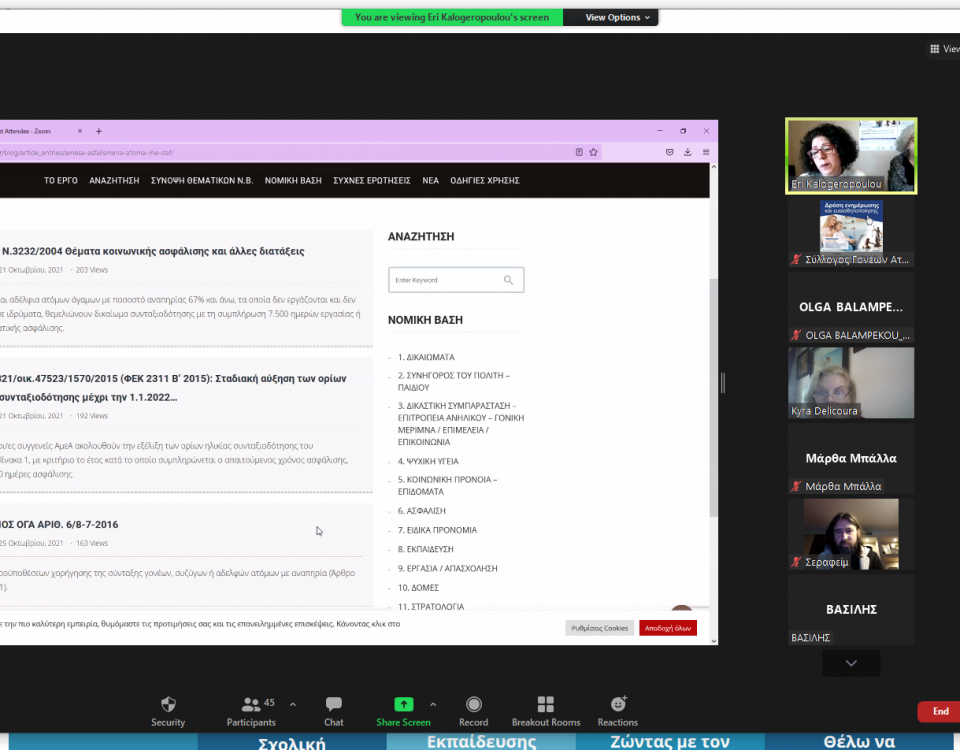The height and width of the screenshot is (750, 960).
Task: Select Kyra Delicoura video thumbnail
Action: (x=851, y=383)
